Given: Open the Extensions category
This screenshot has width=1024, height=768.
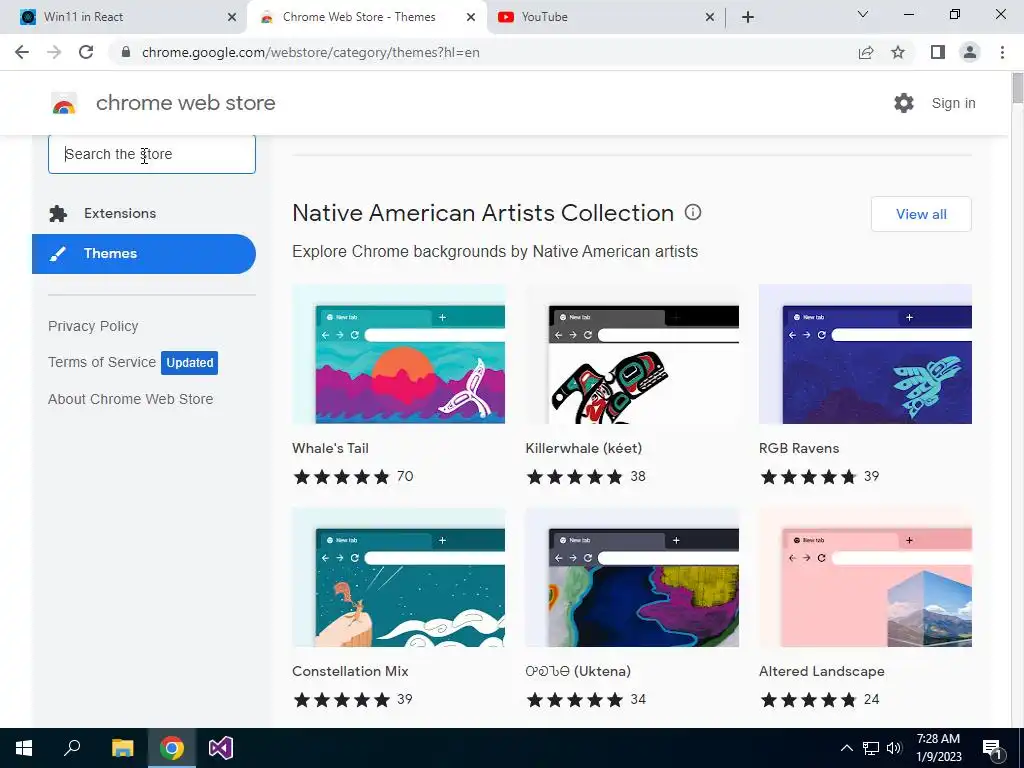Looking at the screenshot, I should 144,214.
